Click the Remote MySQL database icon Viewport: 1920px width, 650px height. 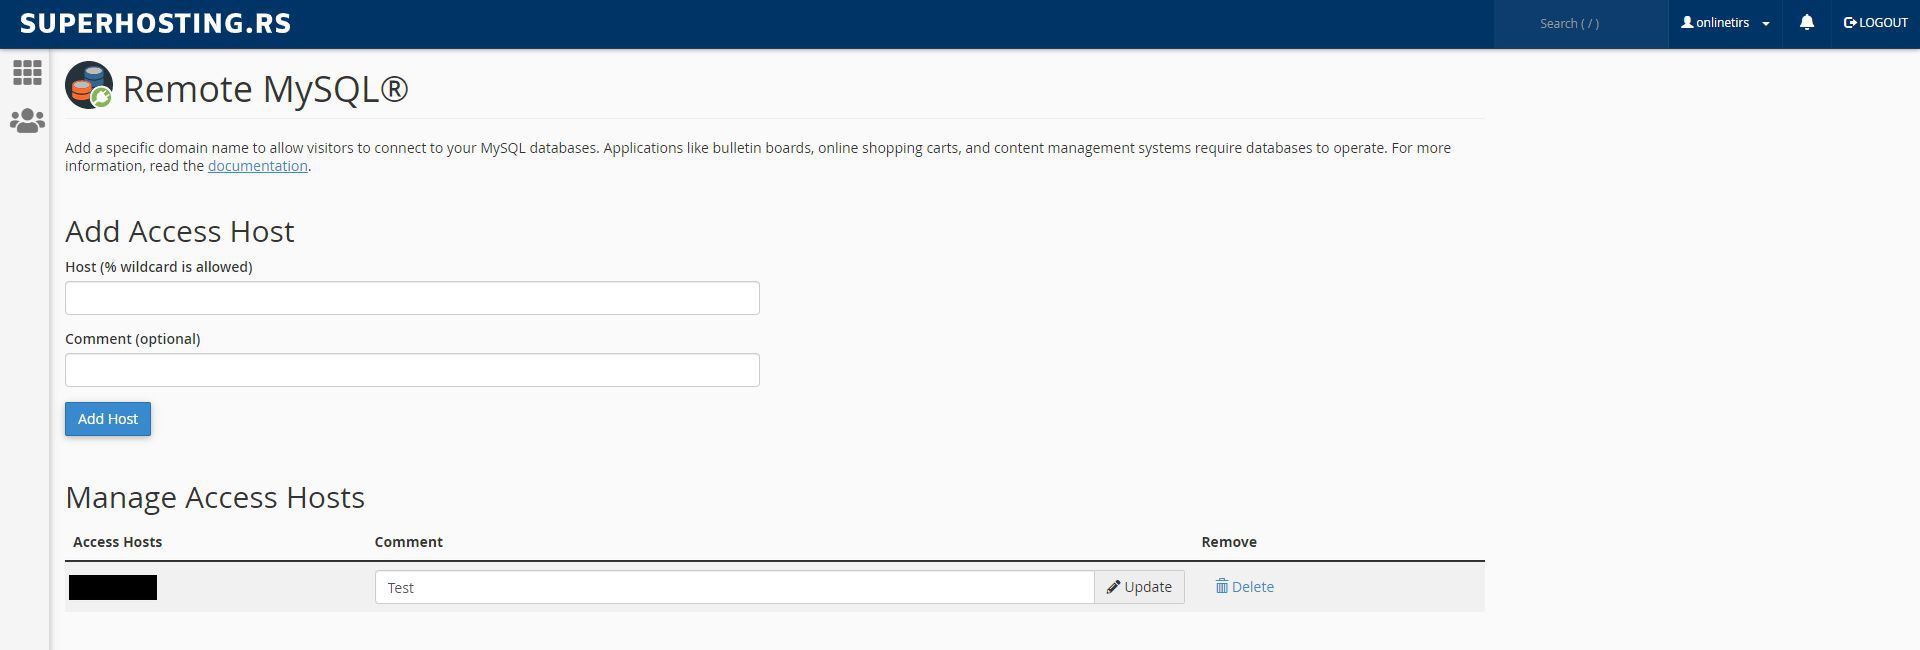(89, 86)
